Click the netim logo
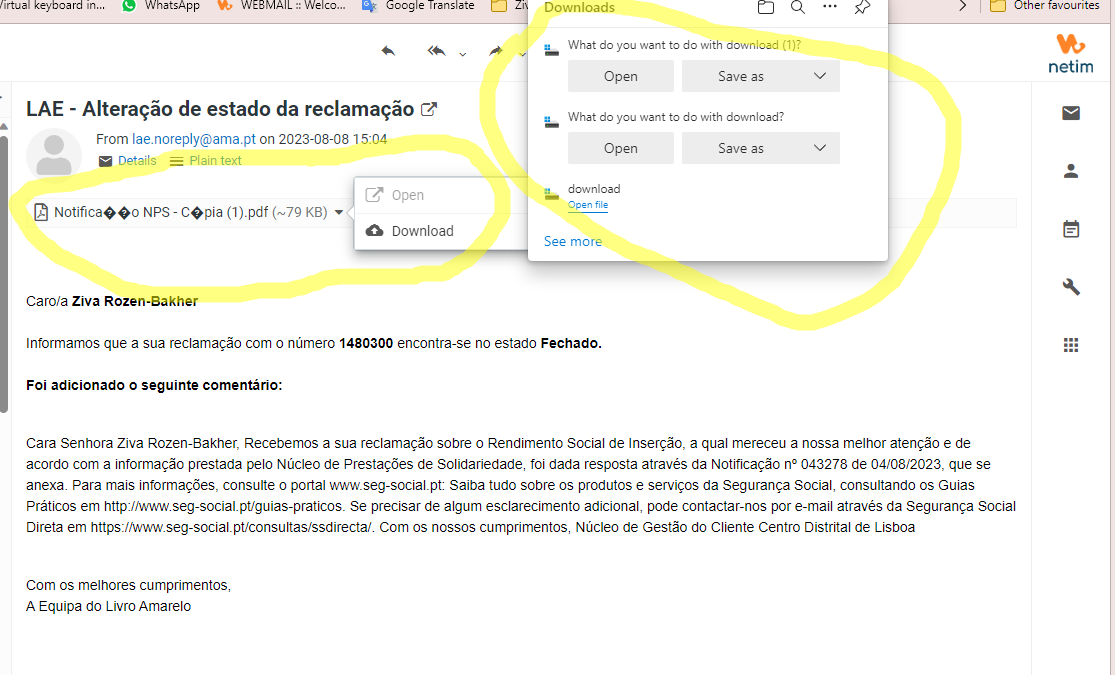1115x675 pixels. point(1071,54)
